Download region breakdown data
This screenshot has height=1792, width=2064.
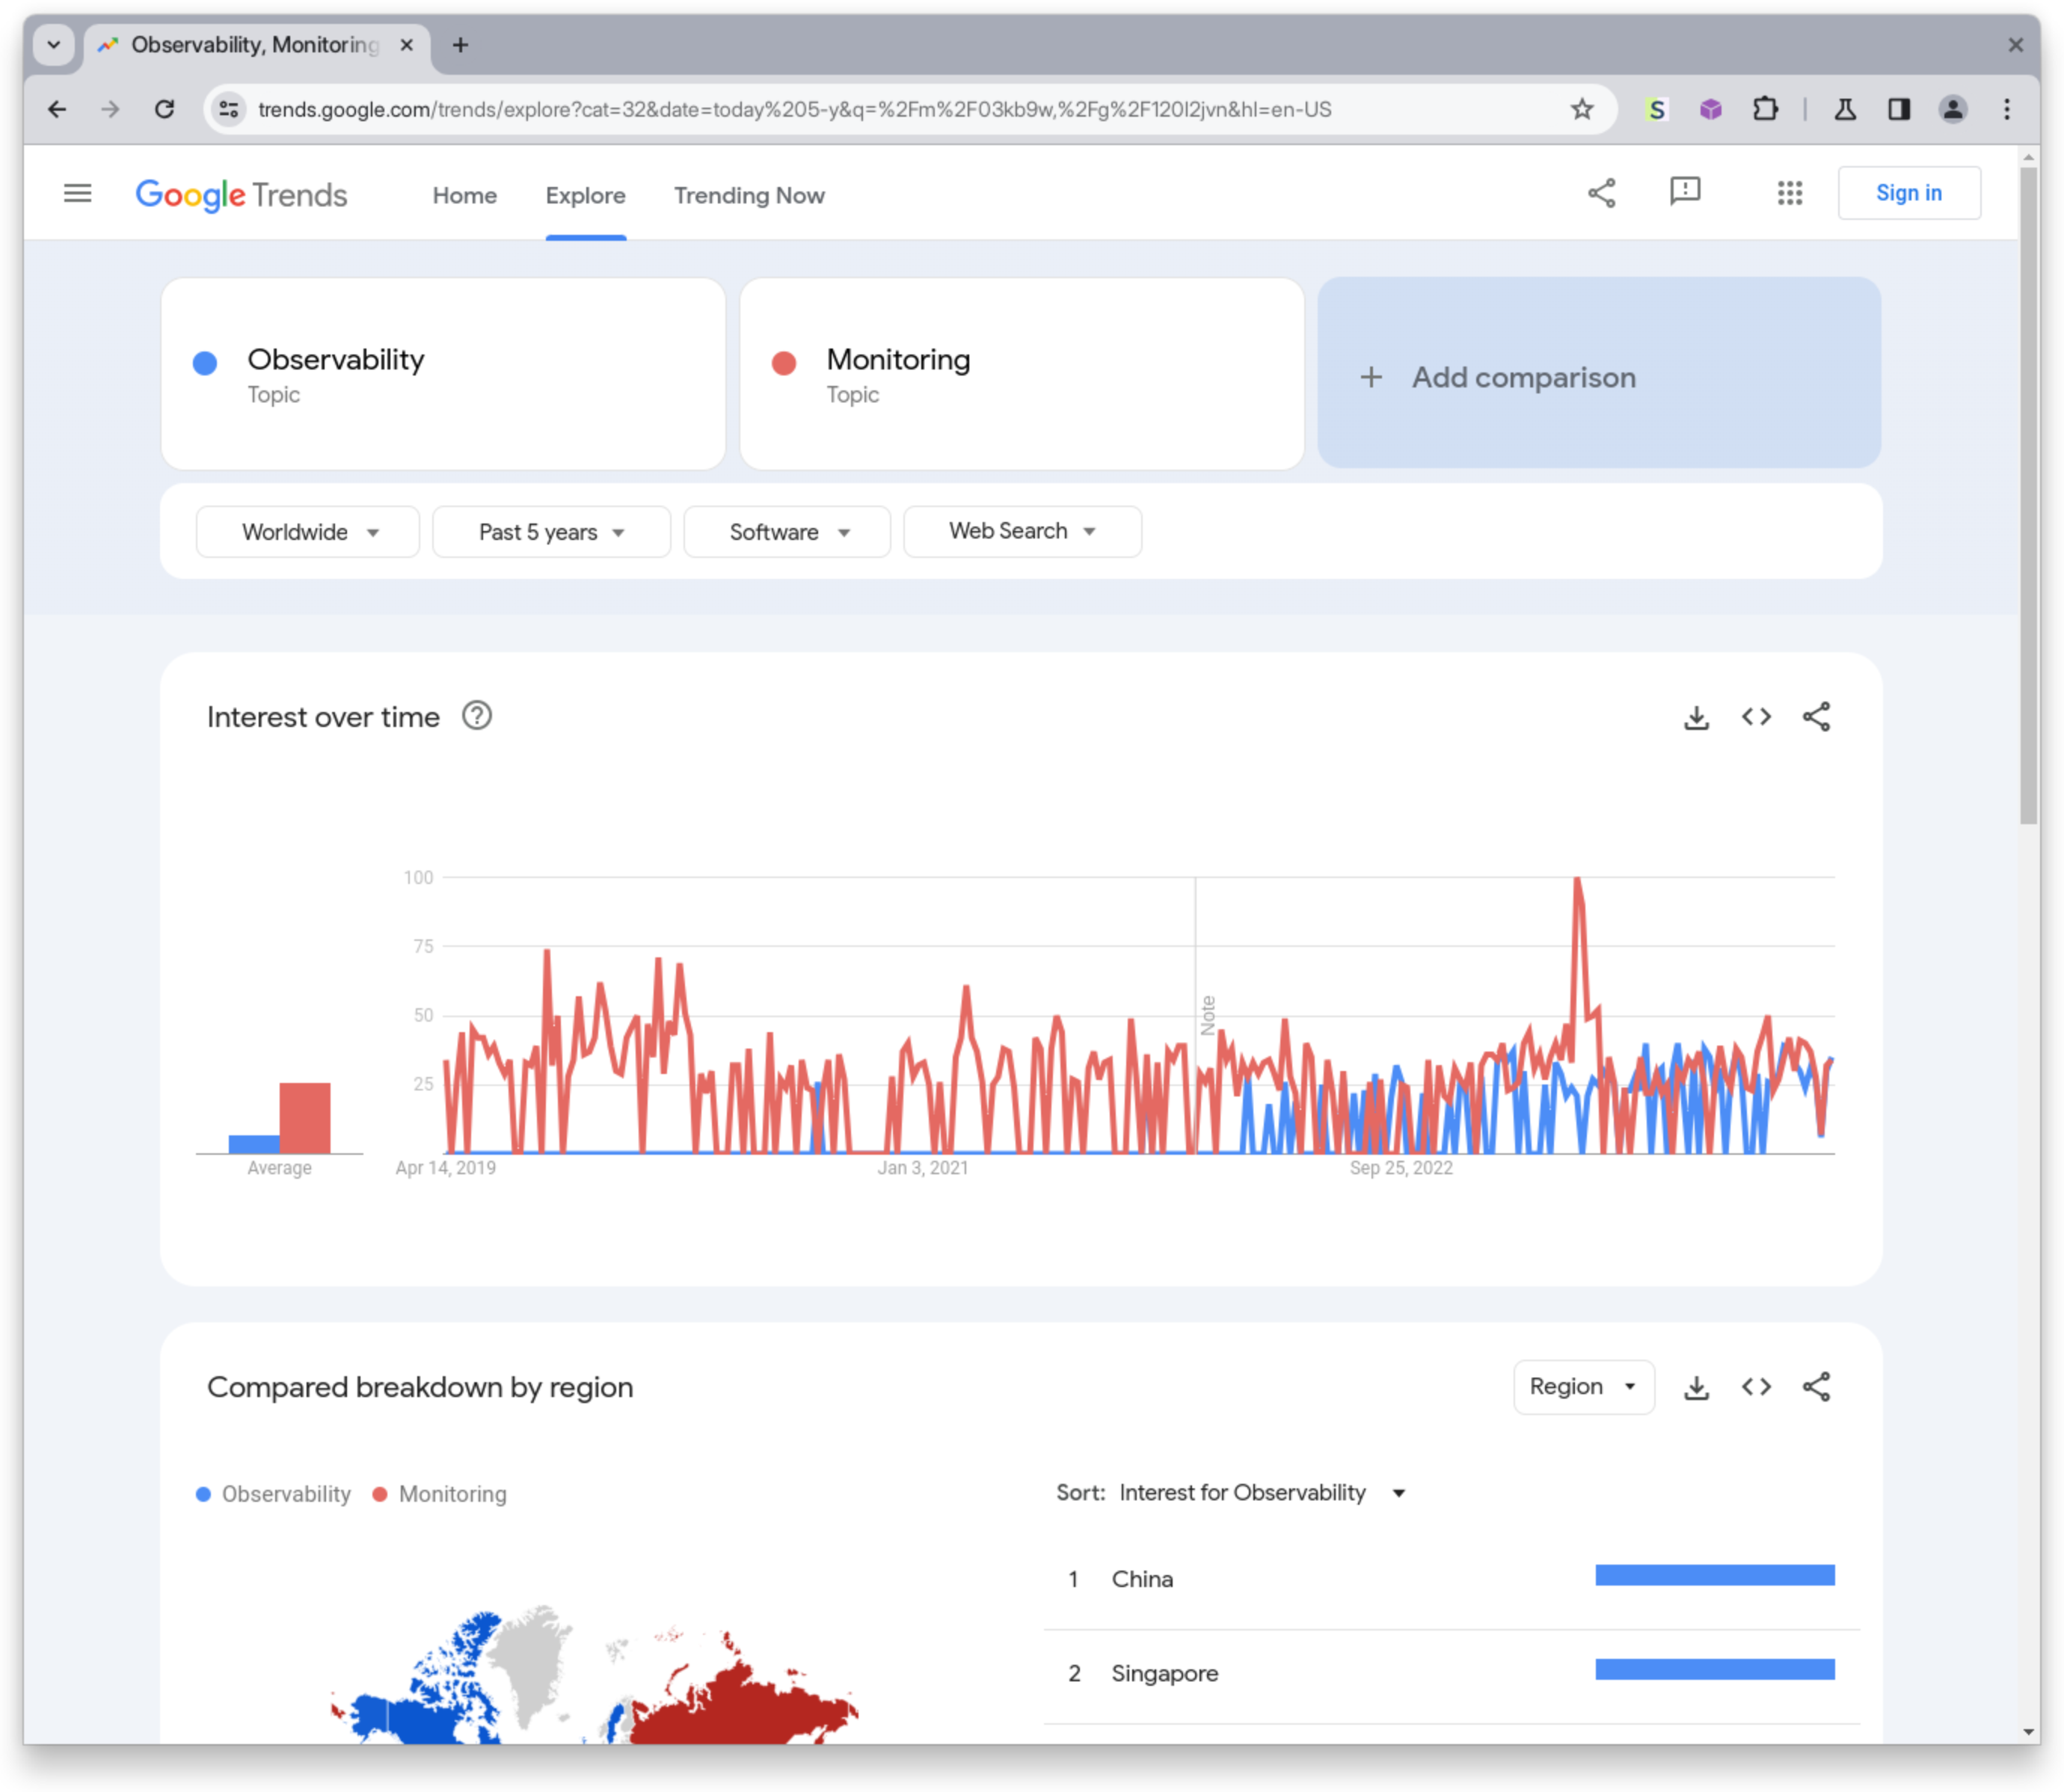[x=1696, y=1387]
